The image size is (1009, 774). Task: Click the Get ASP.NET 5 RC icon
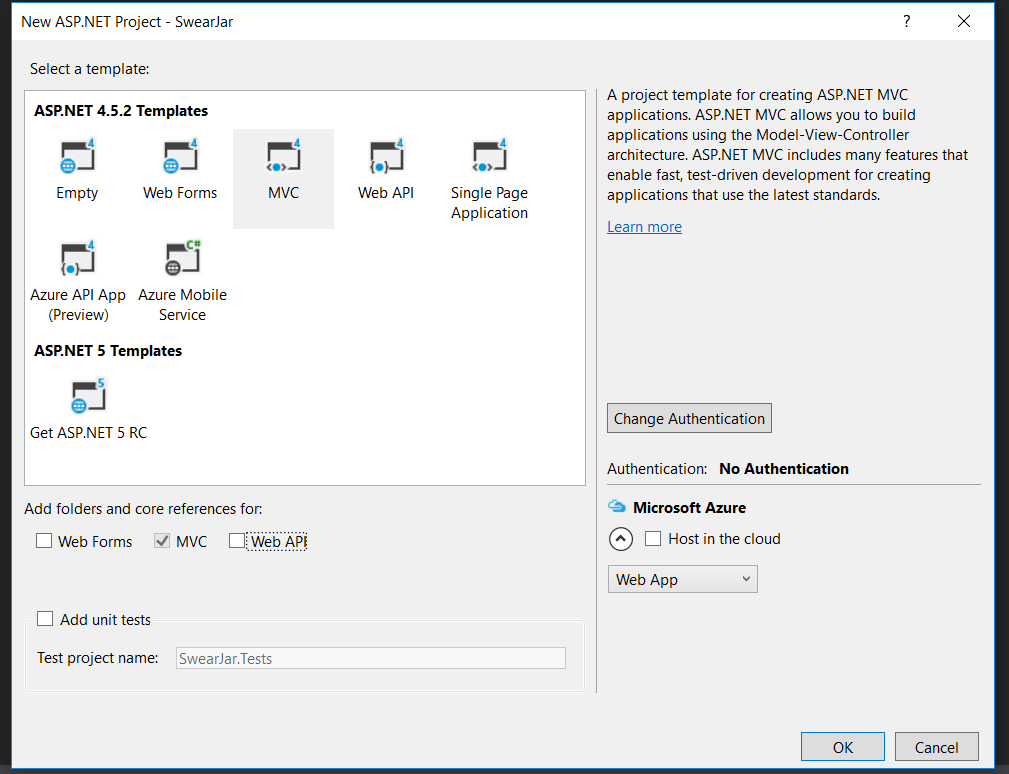[x=88, y=394]
